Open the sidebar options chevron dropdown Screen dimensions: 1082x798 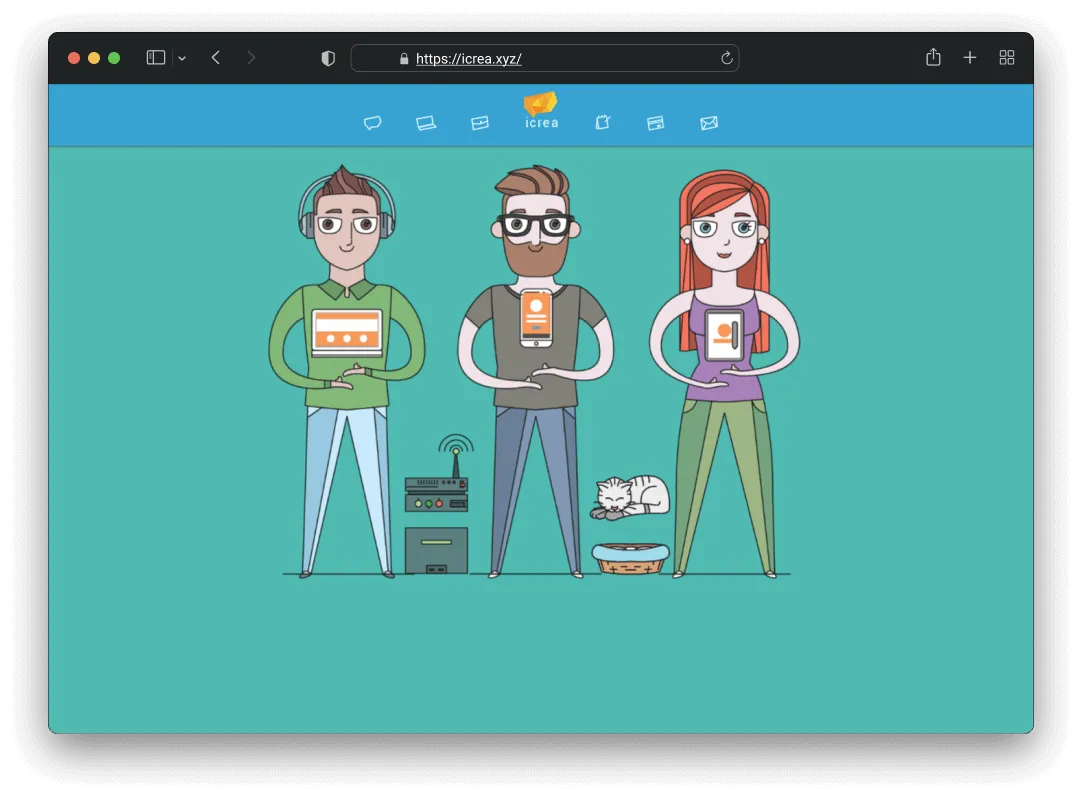(182, 58)
